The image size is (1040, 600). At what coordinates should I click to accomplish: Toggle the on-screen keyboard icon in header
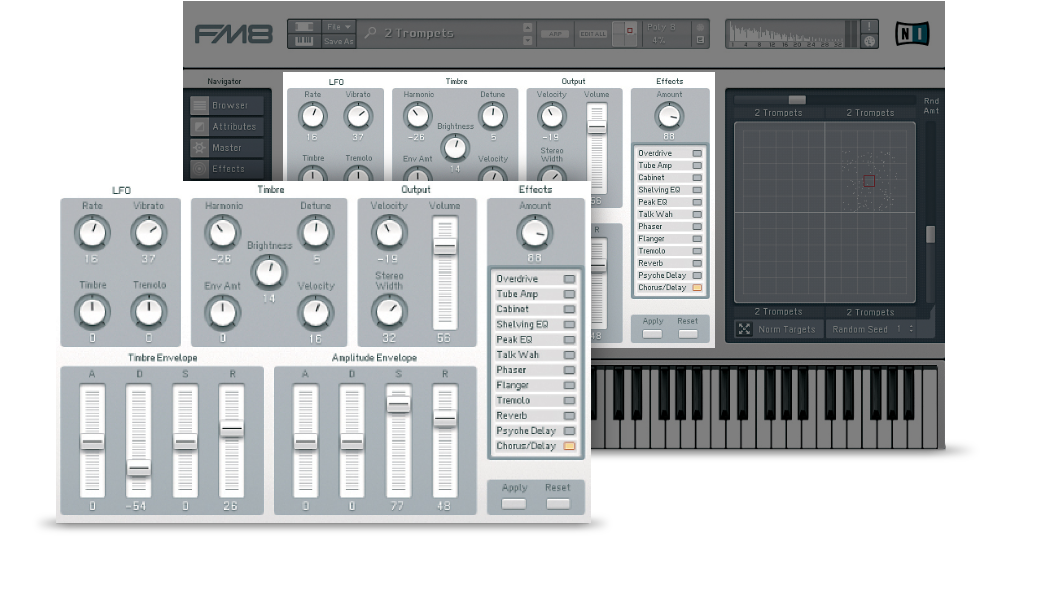click(x=304, y=41)
